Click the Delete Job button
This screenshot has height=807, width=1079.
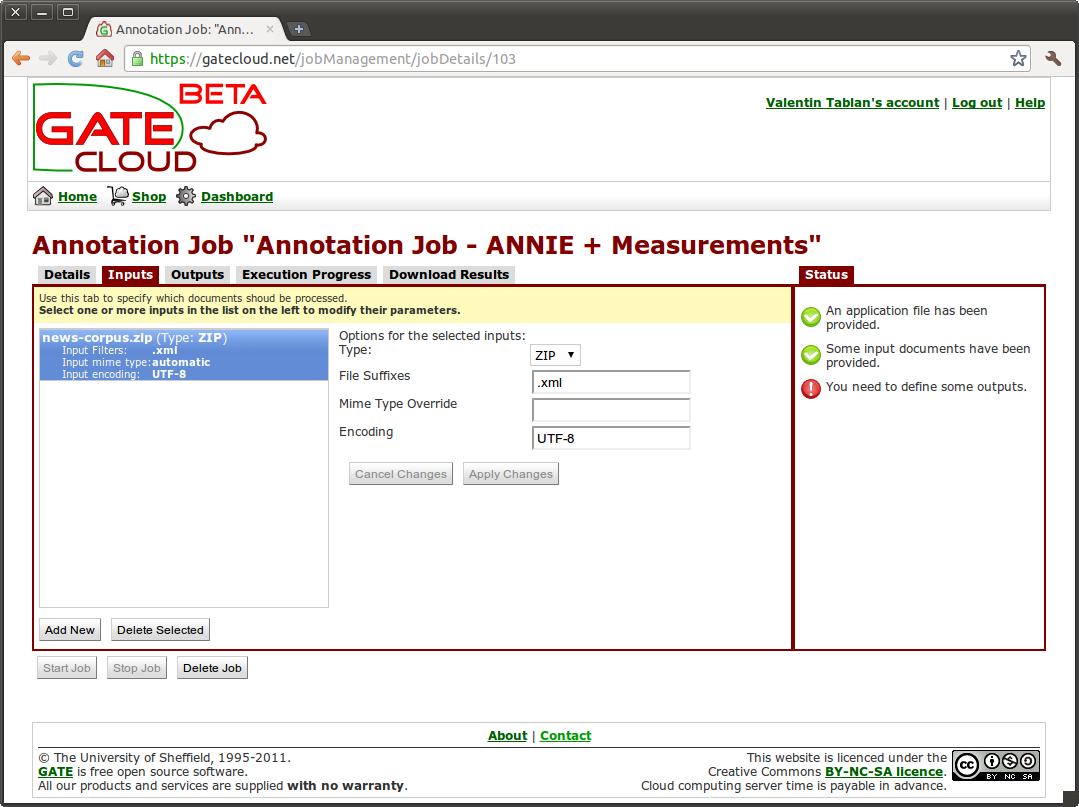212,668
